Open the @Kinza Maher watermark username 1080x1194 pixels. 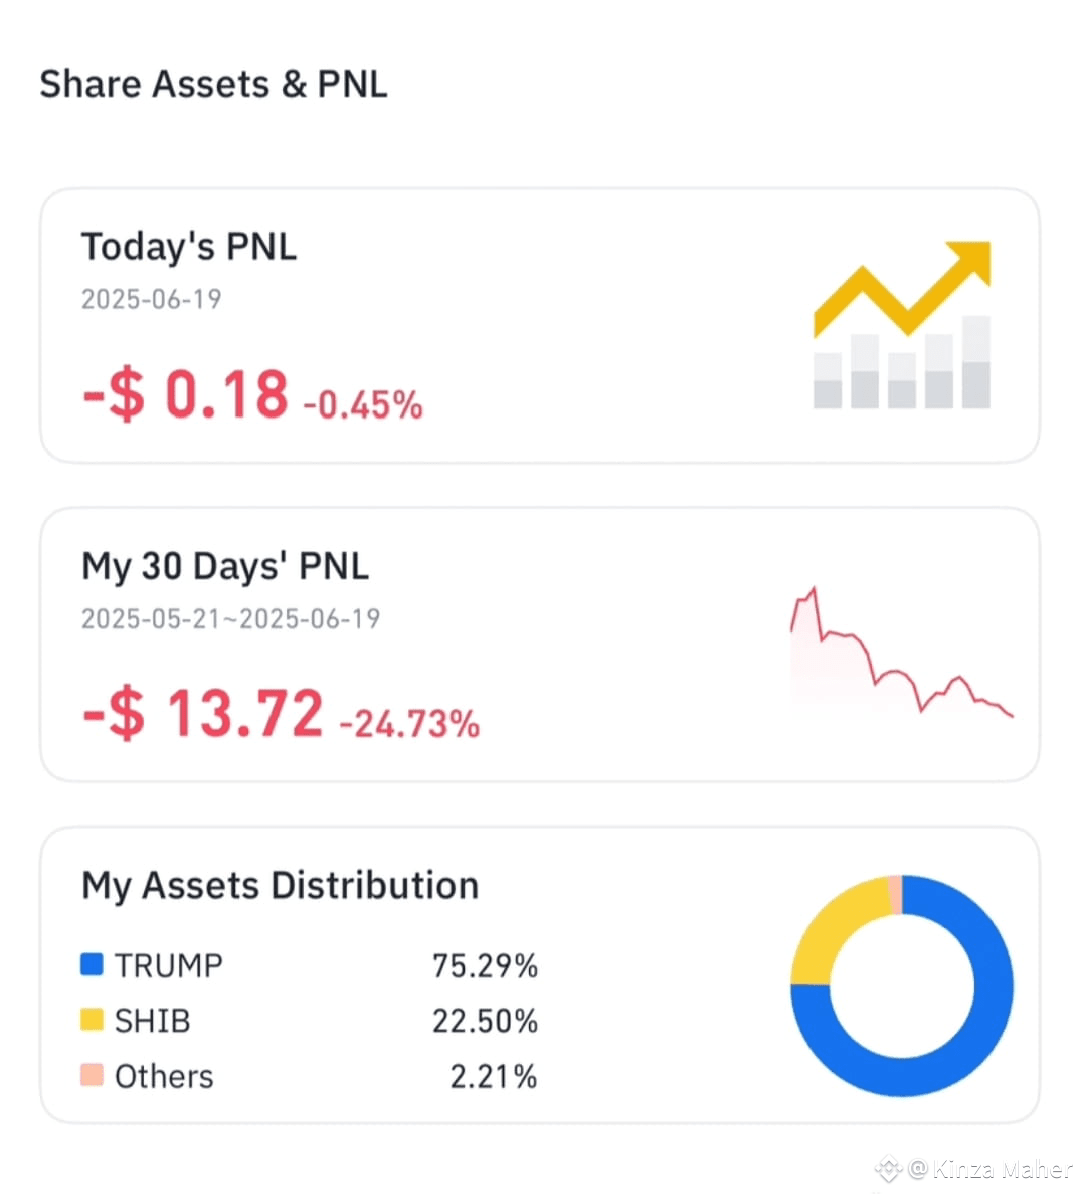click(x=991, y=1169)
